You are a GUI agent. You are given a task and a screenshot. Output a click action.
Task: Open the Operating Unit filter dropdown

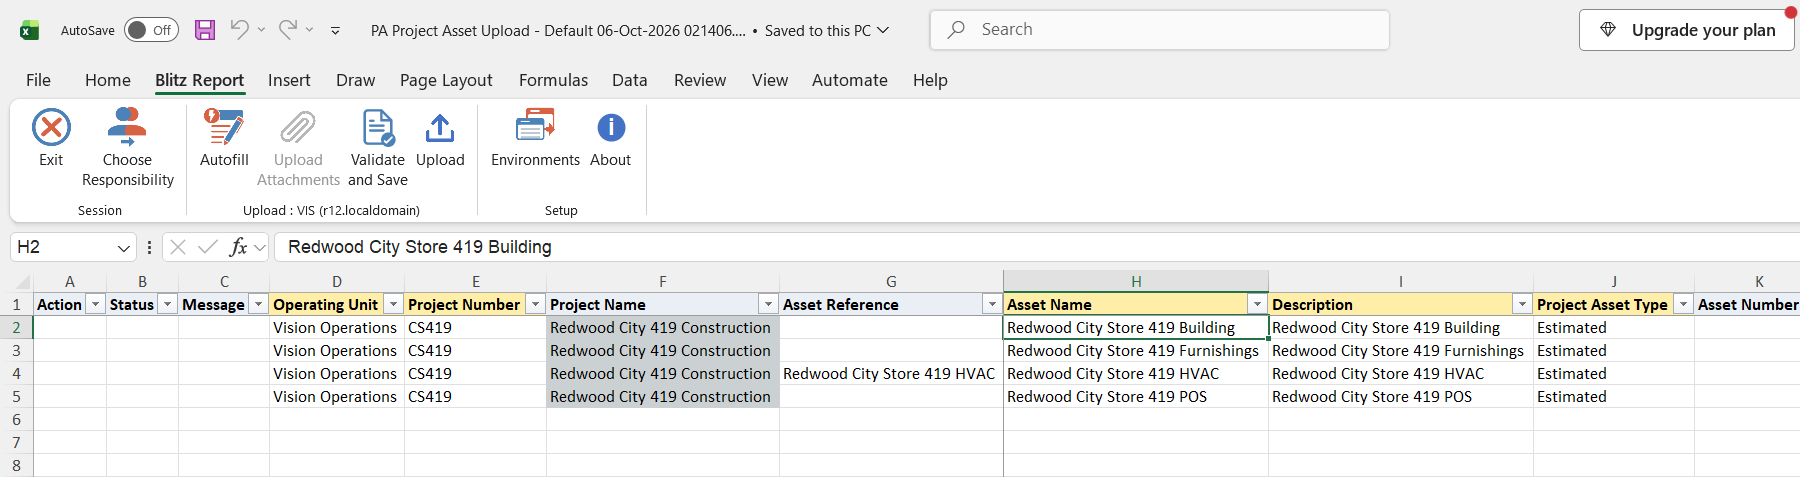point(393,304)
